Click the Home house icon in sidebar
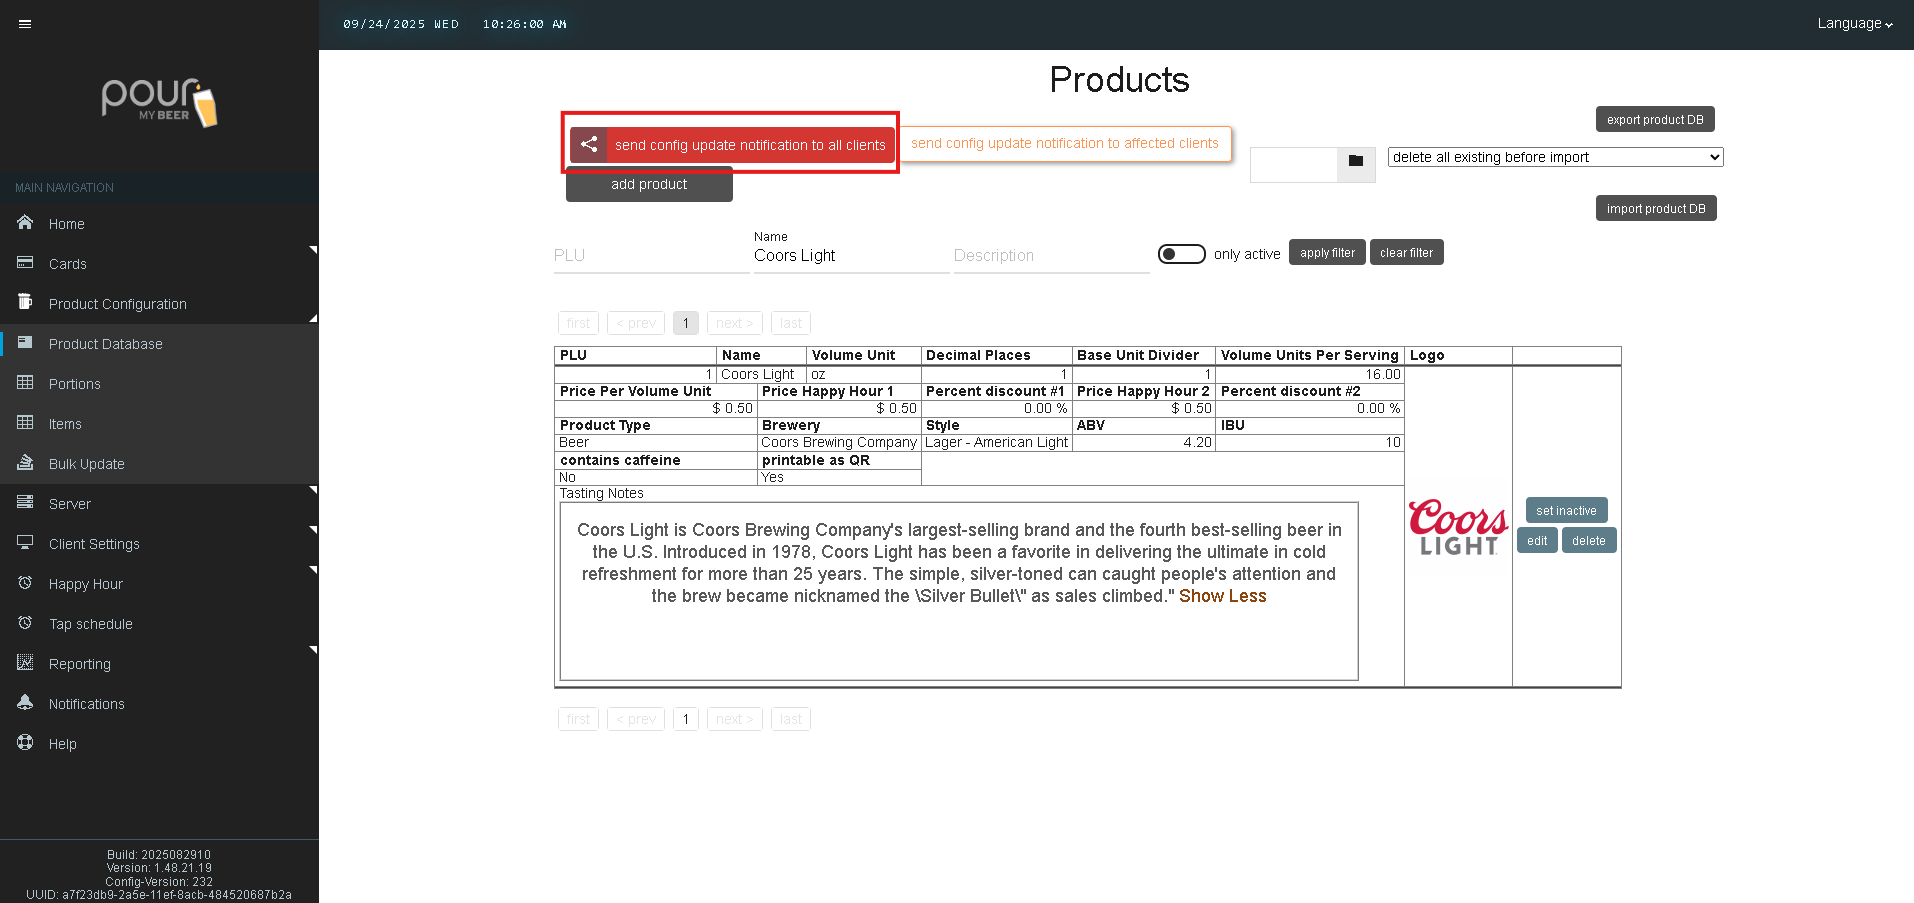This screenshot has width=1914, height=903. pos(25,223)
